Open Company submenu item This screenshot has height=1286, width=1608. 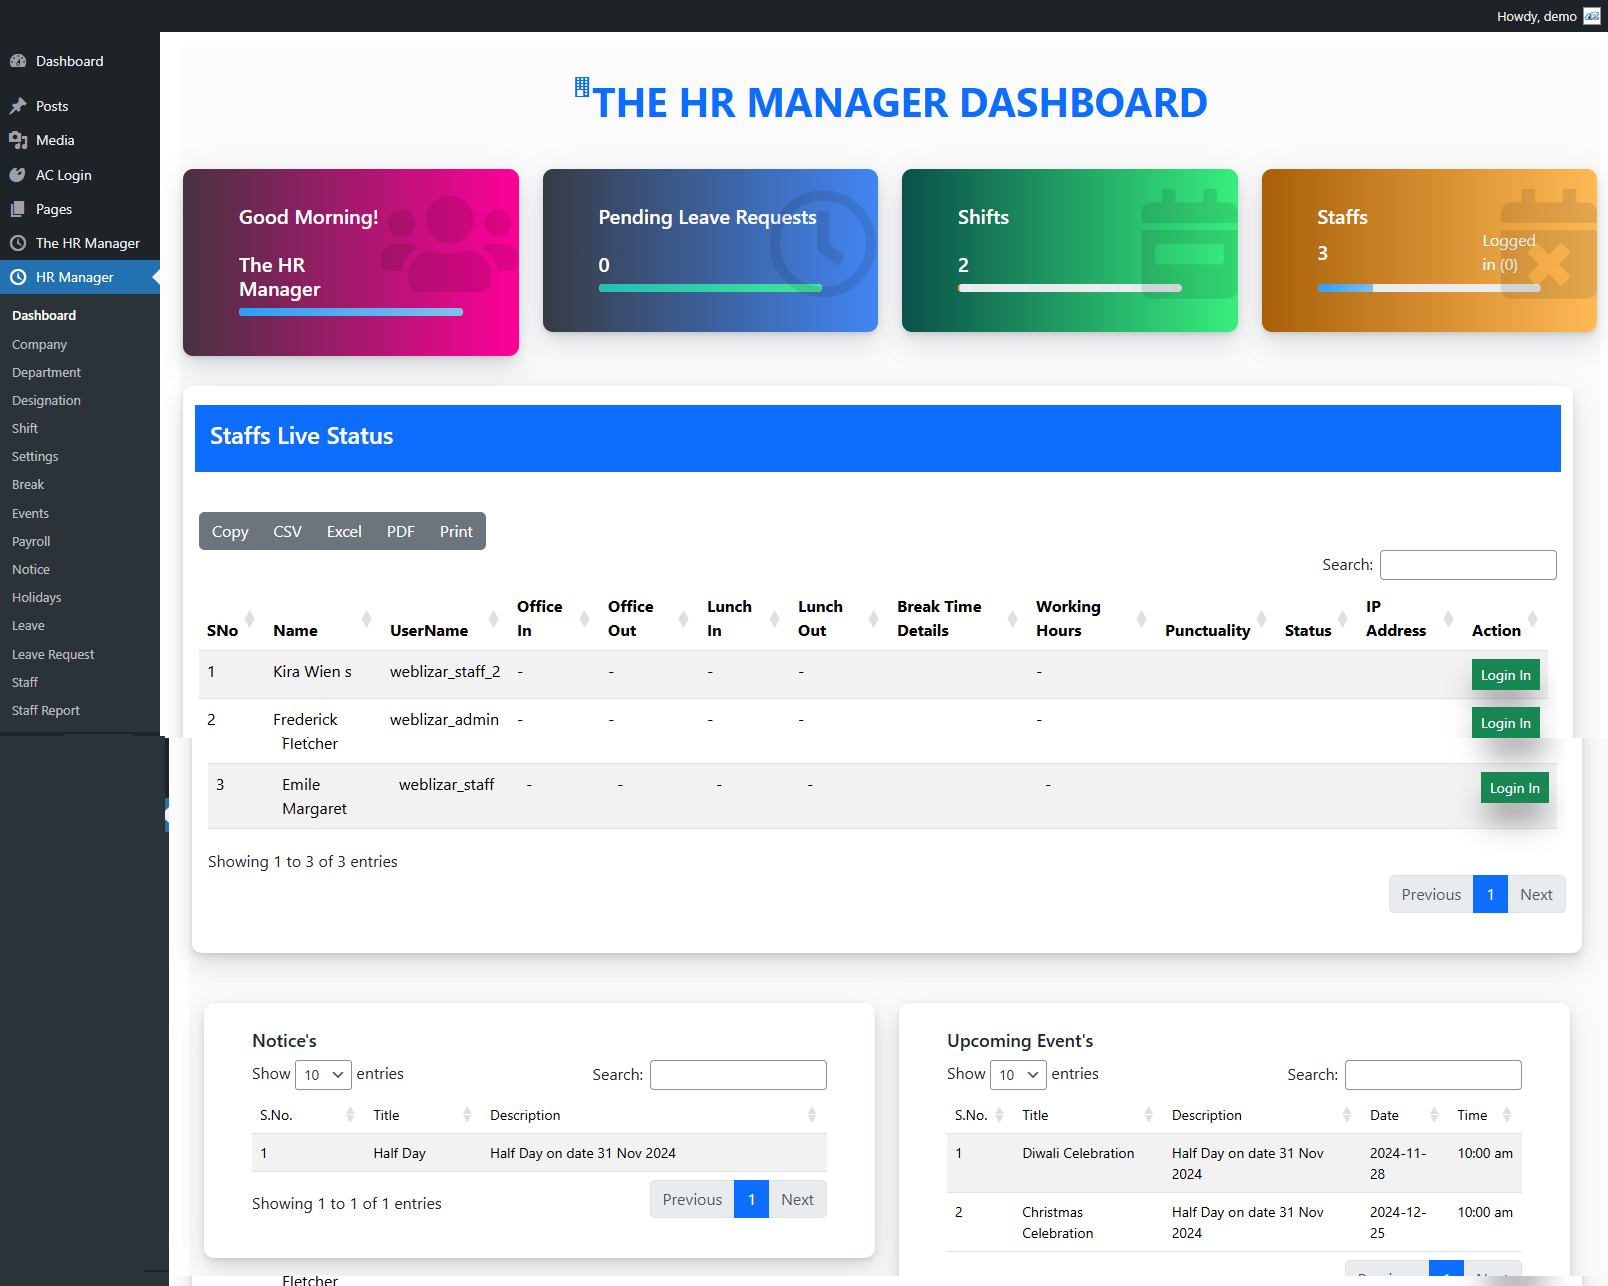39,344
